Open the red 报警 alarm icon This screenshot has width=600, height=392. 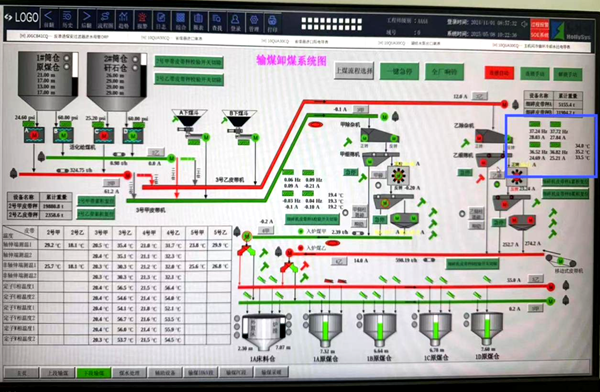point(142,20)
